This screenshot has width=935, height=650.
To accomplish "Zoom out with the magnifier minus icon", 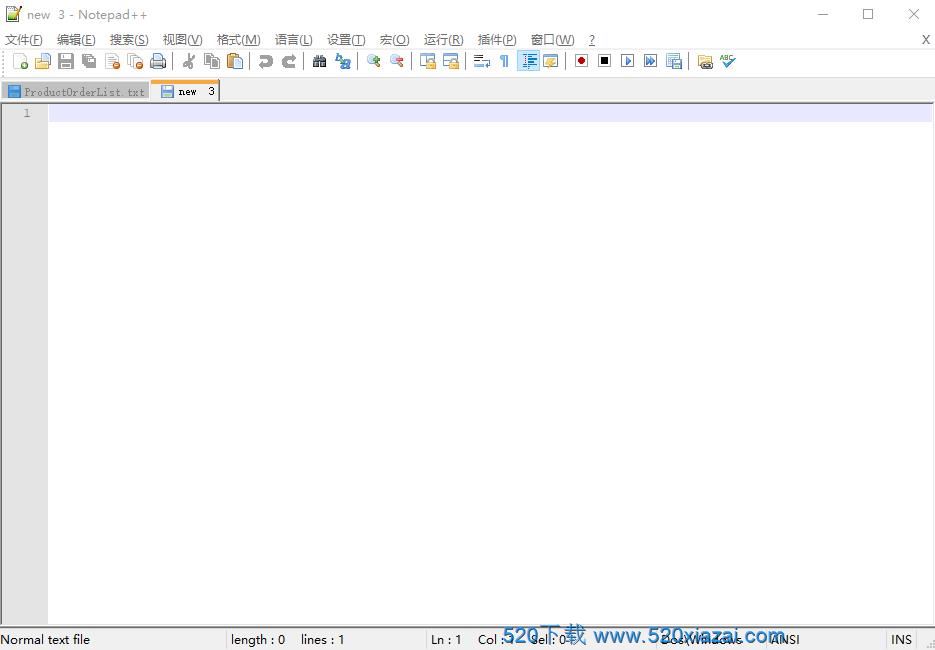I will tap(397, 61).
